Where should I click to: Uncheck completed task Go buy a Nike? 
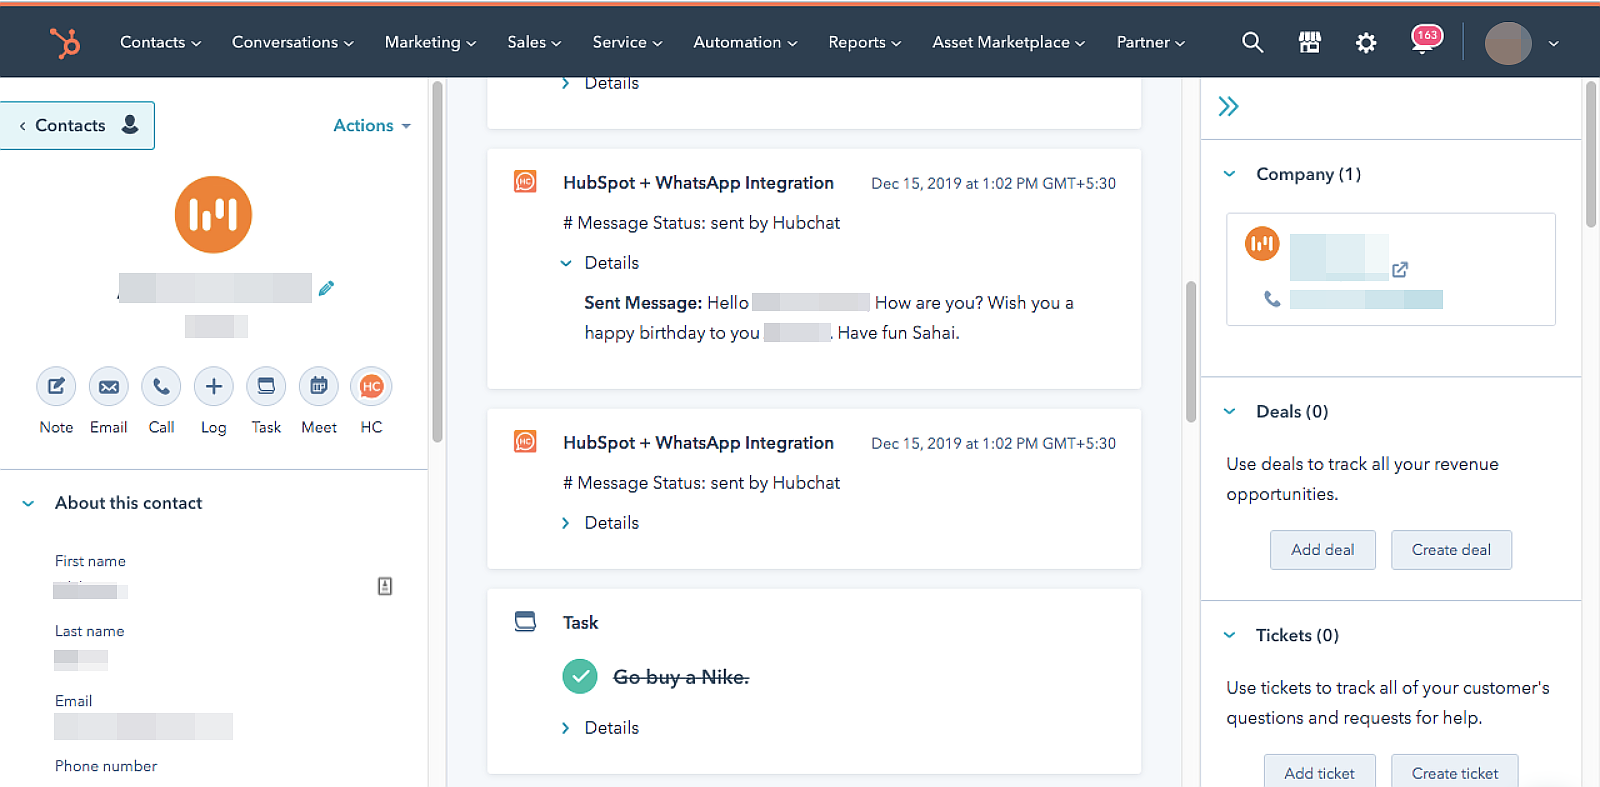click(x=580, y=676)
